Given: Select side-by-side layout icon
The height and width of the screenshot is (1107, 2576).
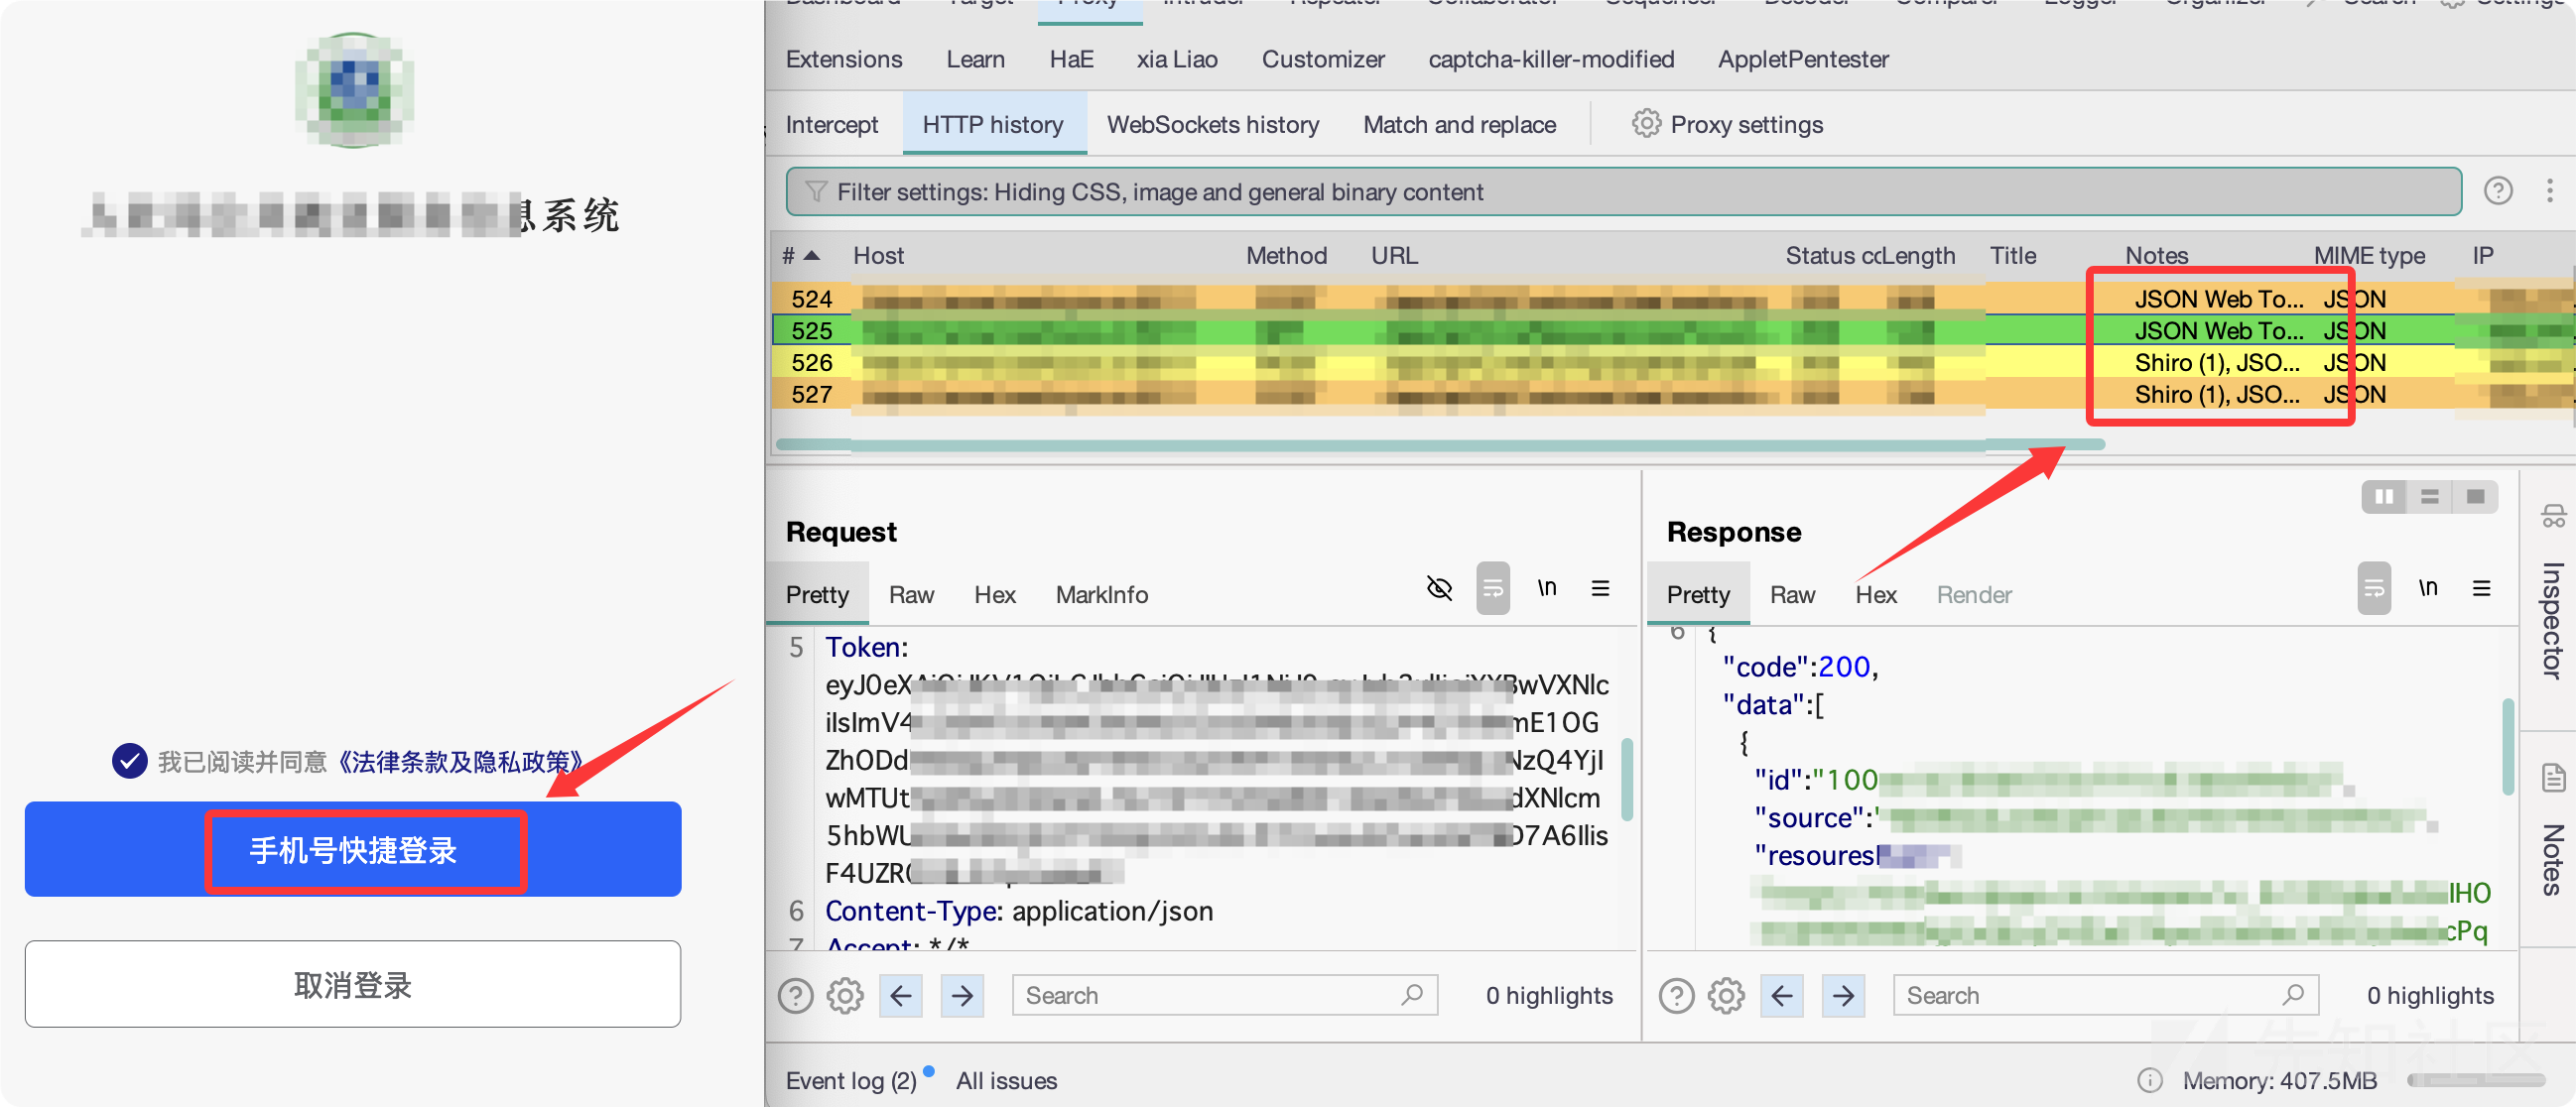Looking at the screenshot, I should pos(2384,497).
